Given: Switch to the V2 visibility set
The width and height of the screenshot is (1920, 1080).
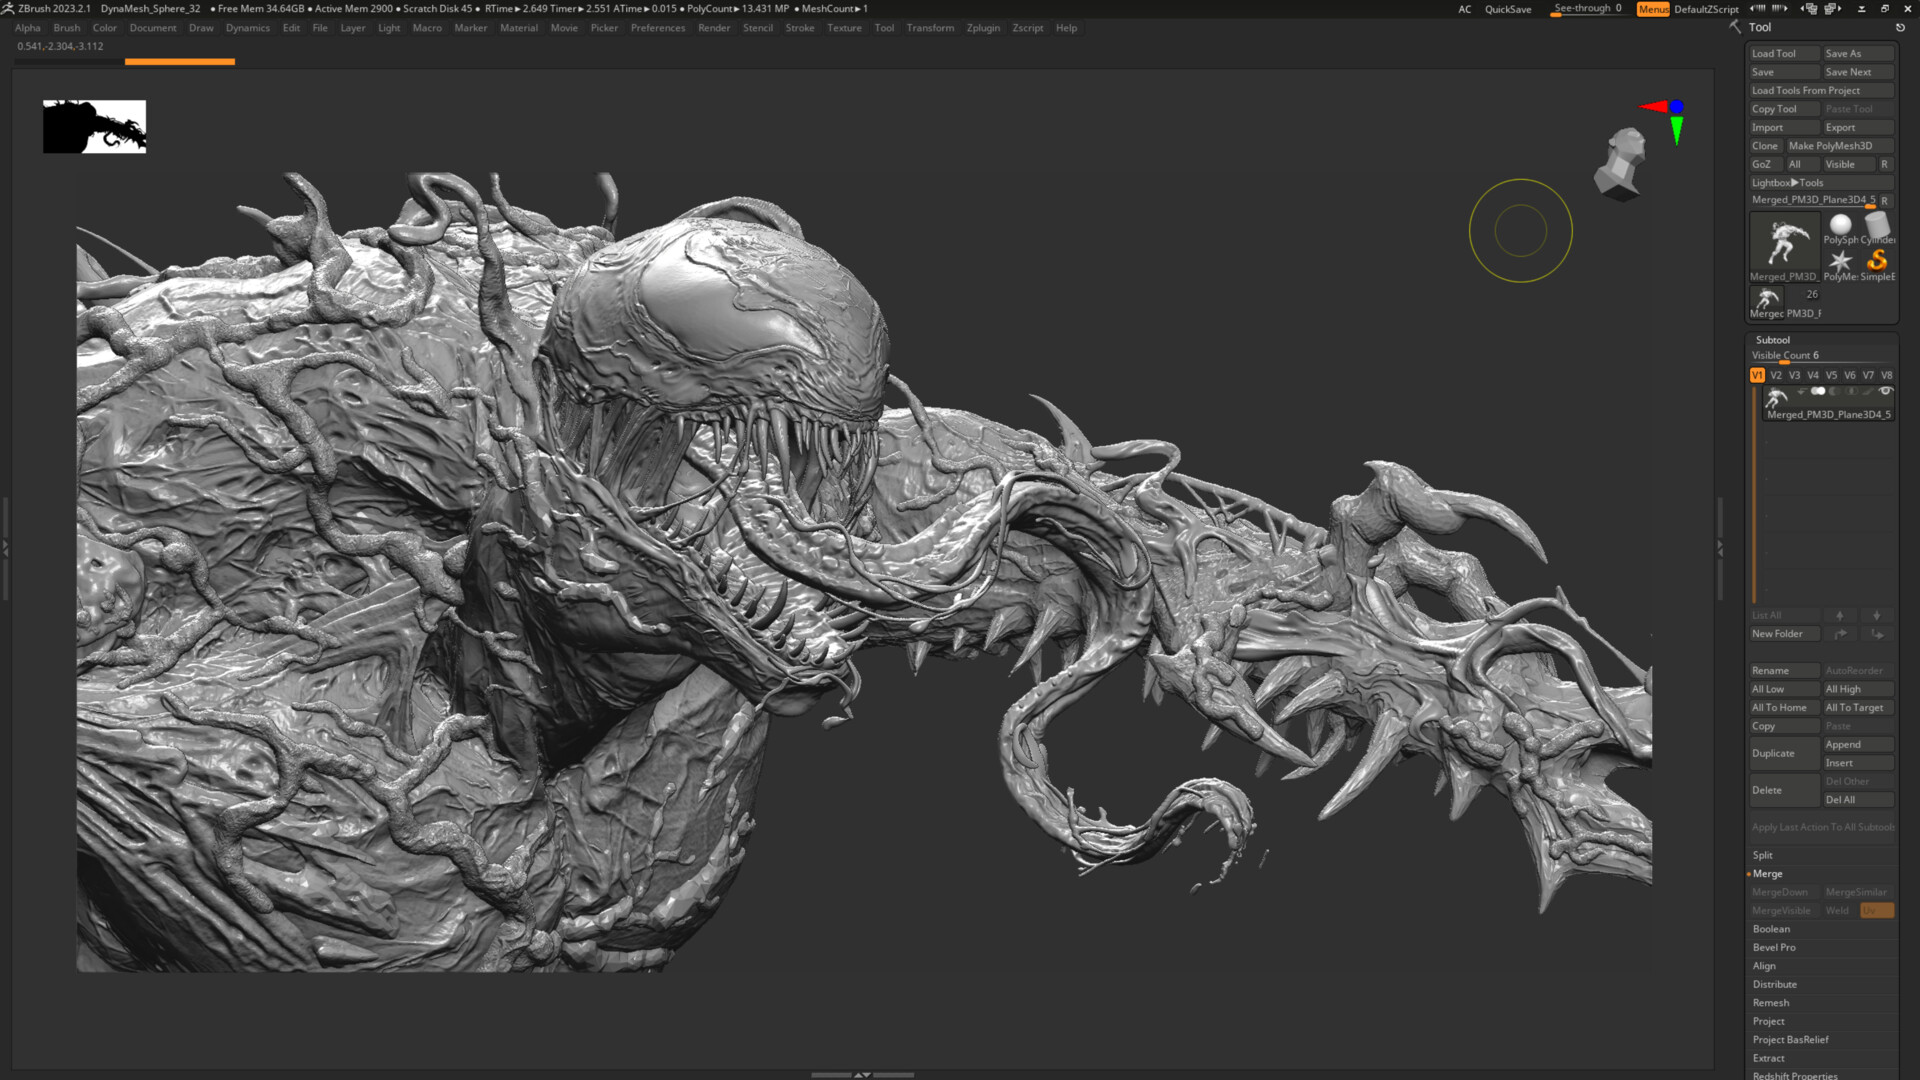Looking at the screenshot, I should tap(1776, 376).
